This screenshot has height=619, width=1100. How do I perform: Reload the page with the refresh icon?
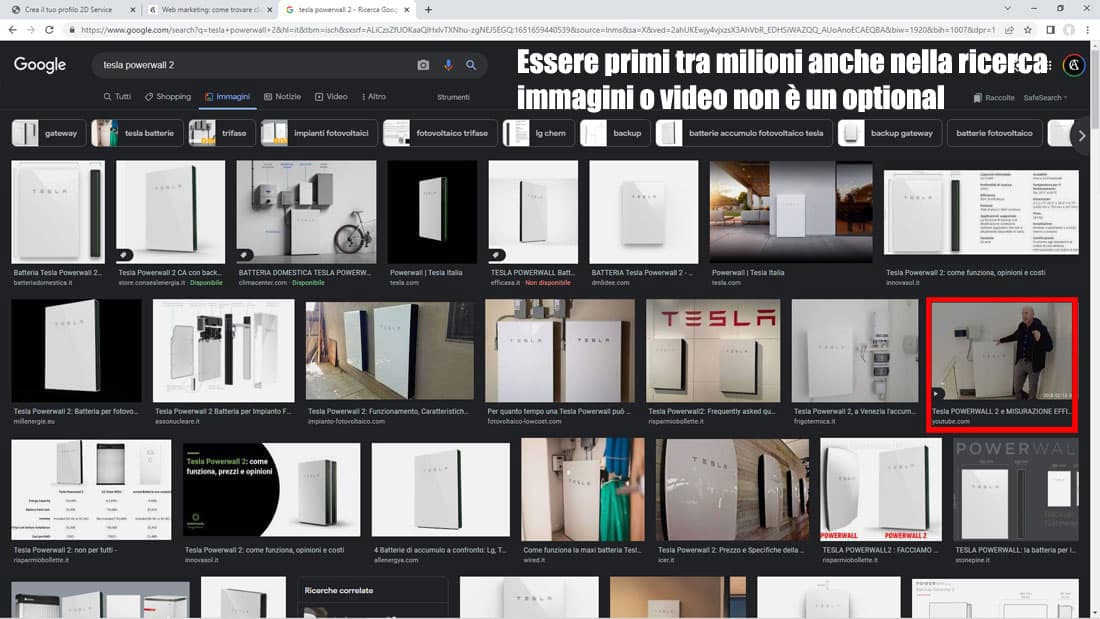49,29
